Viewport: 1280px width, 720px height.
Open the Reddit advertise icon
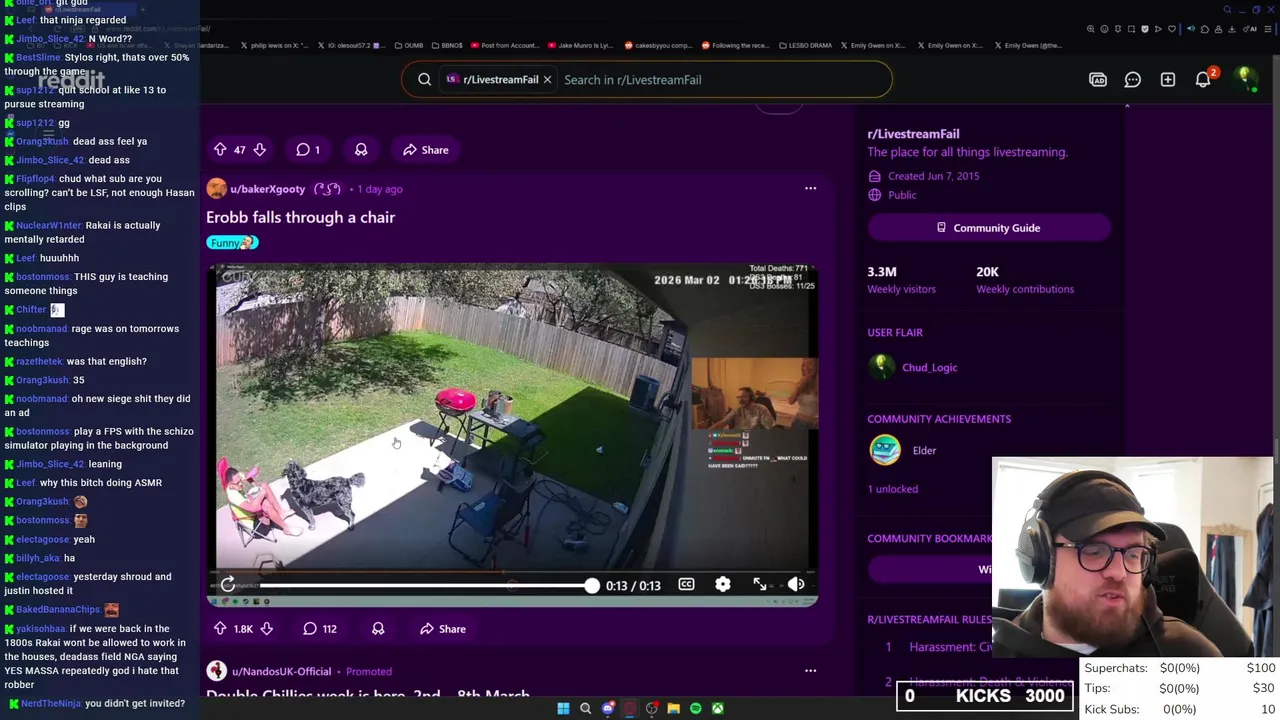(x=1098, y=80)
